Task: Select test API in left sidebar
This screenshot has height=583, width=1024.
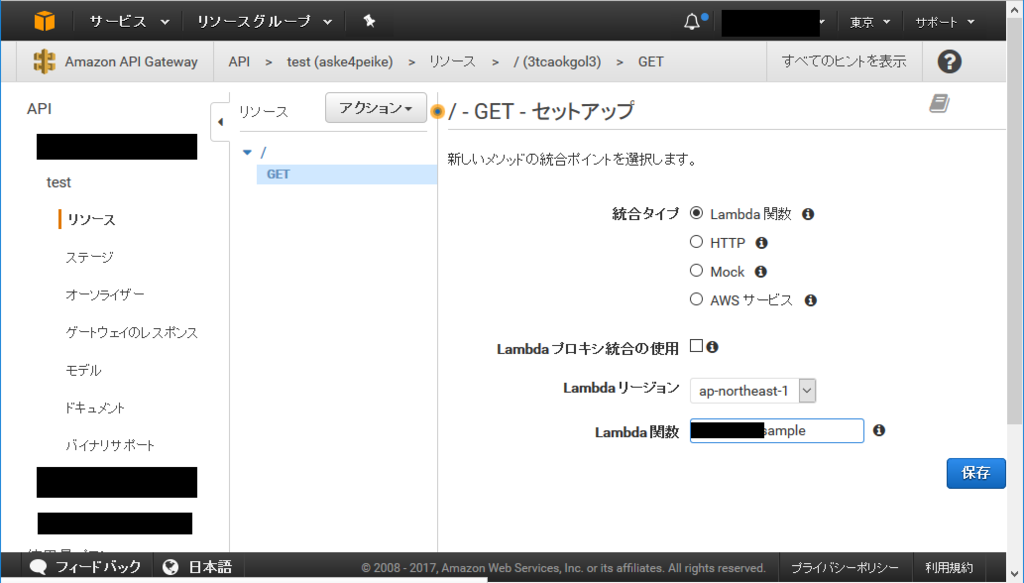Action: 59,182
